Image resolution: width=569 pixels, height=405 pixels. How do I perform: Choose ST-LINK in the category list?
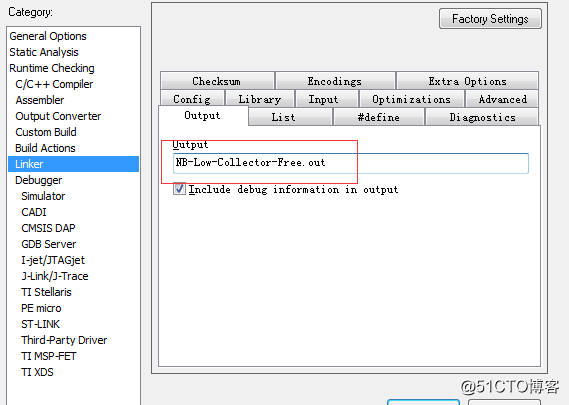coord(40,324)
